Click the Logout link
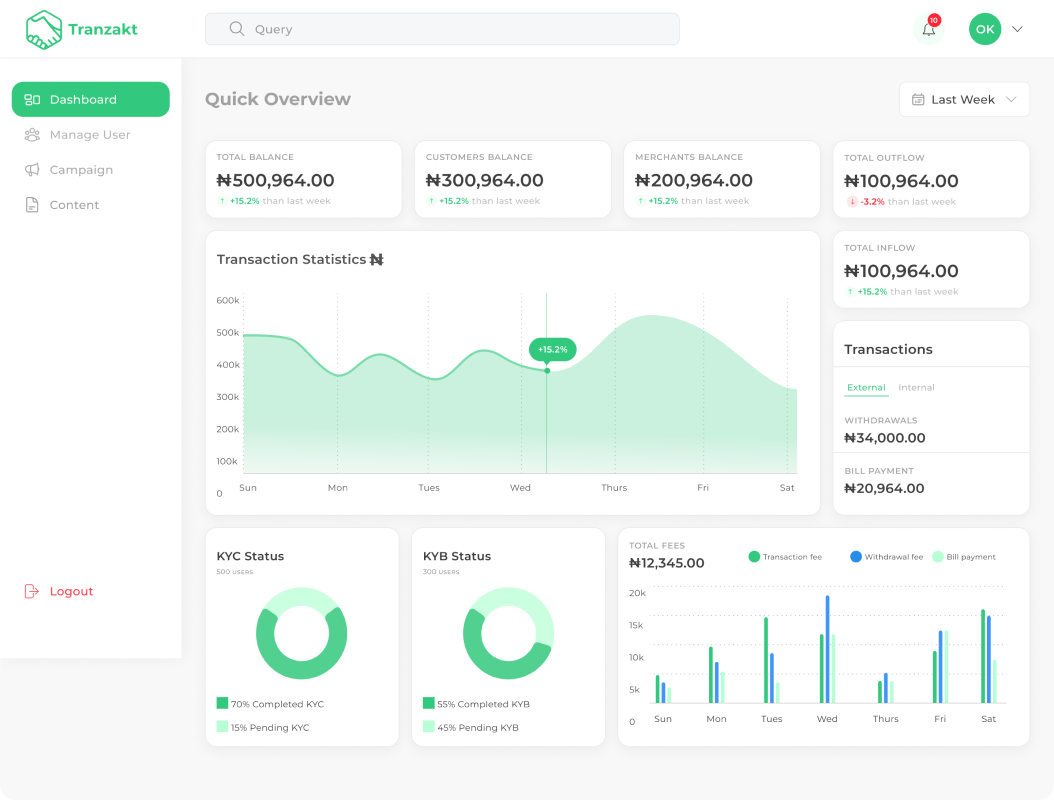The height and width of the screenshot is (800, 1054). tap(71, 591)
